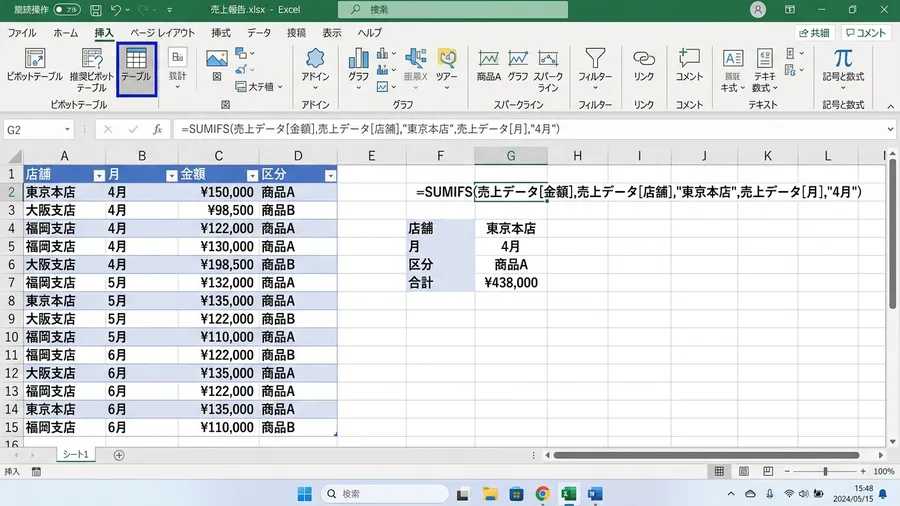This screenshot has height=506, width=900.
Task: Open the 月 column filter dropdown
Action: coord(171,176)
